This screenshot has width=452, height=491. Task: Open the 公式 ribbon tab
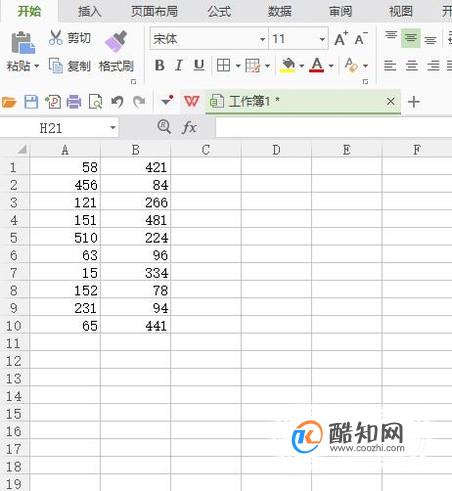pyautogui.click(x=219, y=11)
